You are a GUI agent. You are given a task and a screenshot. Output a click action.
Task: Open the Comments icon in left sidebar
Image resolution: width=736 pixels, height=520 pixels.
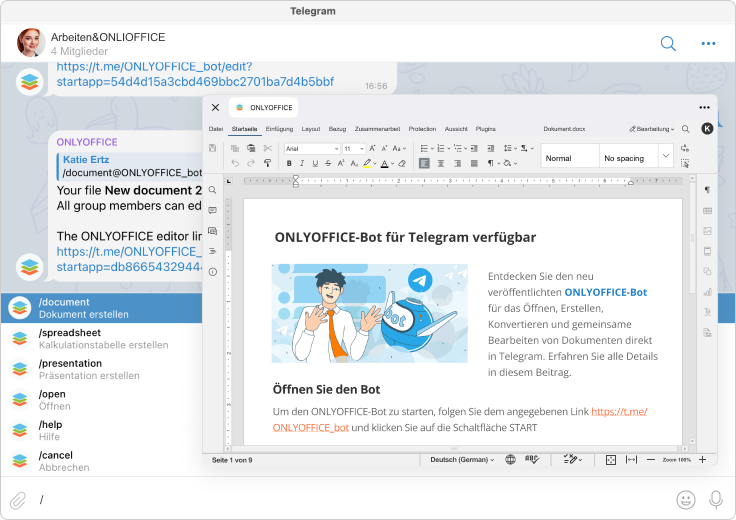[213, 210]
